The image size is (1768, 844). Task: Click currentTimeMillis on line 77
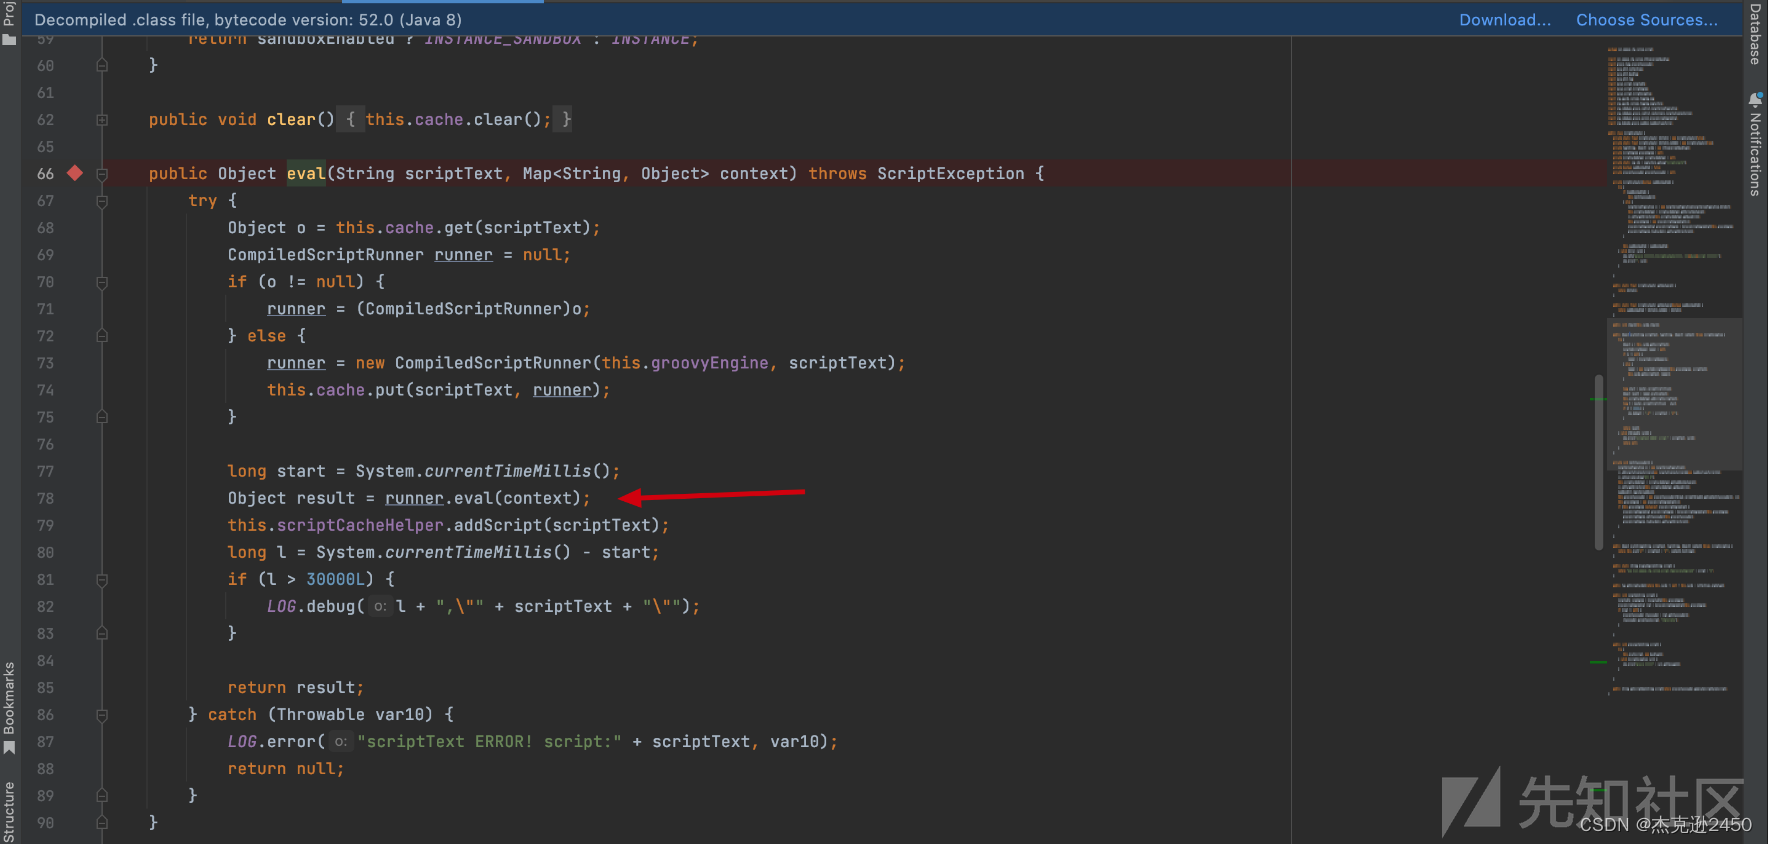[508, 471]
